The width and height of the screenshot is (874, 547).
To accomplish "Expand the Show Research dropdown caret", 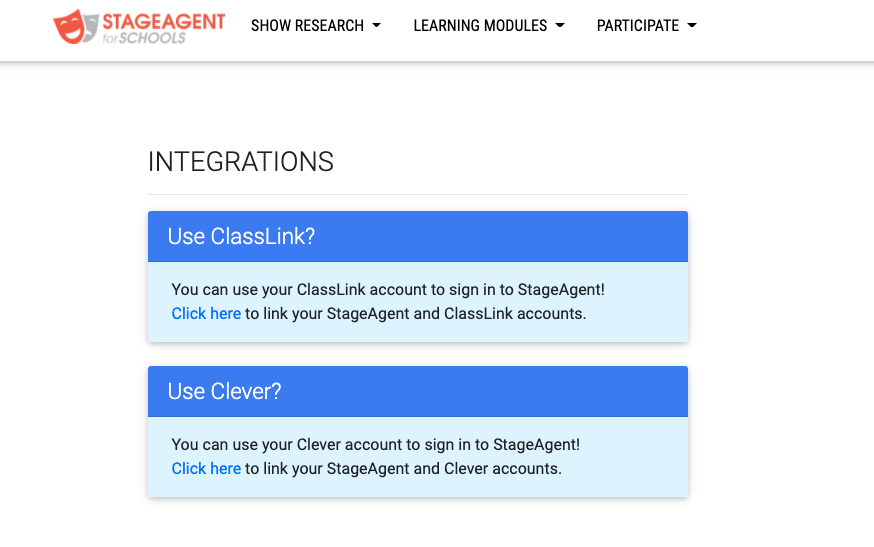I will [x=376, y=26].
